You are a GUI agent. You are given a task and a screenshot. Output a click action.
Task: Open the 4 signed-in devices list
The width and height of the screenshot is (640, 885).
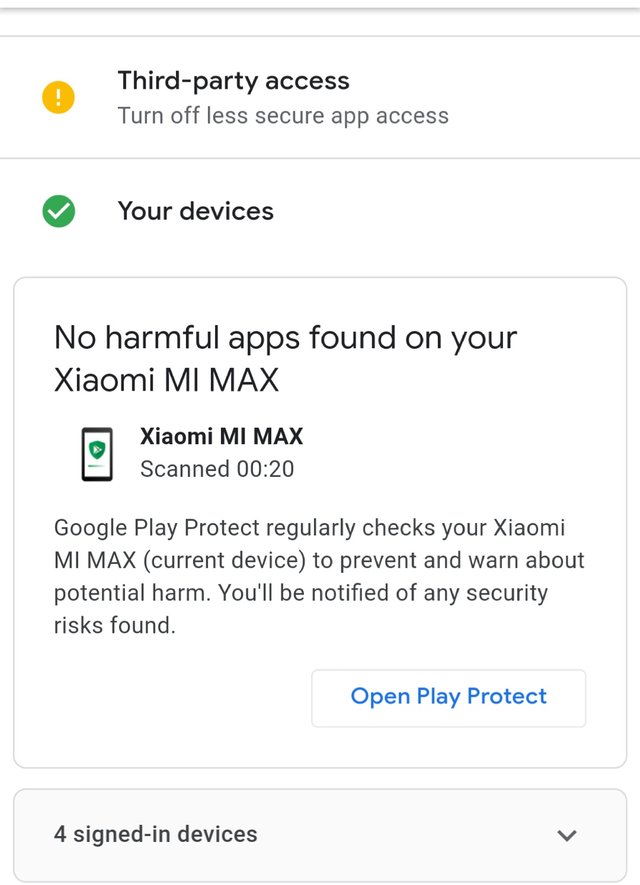coord(156,834)
